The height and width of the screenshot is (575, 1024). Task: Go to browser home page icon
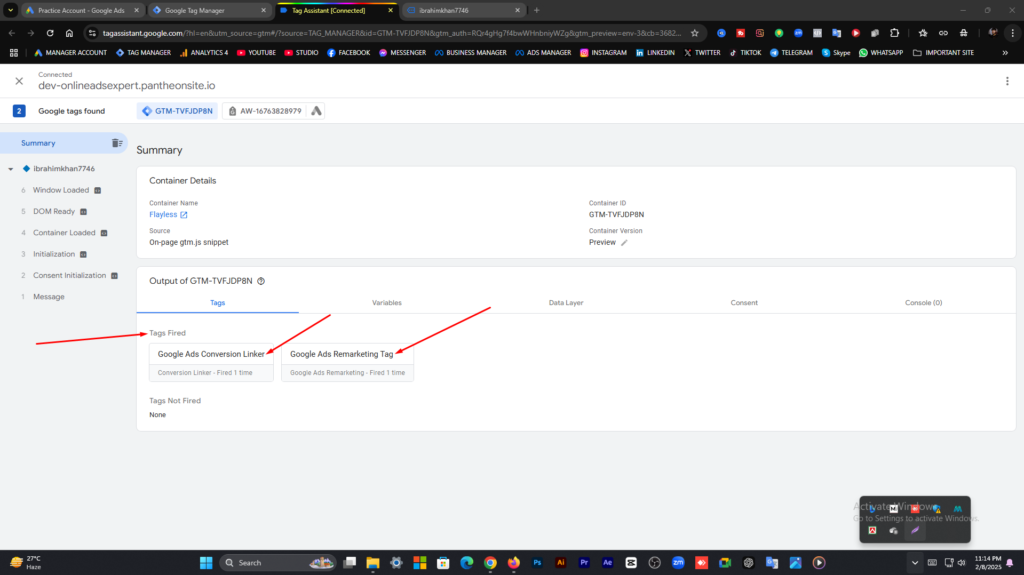pos(69,33)
